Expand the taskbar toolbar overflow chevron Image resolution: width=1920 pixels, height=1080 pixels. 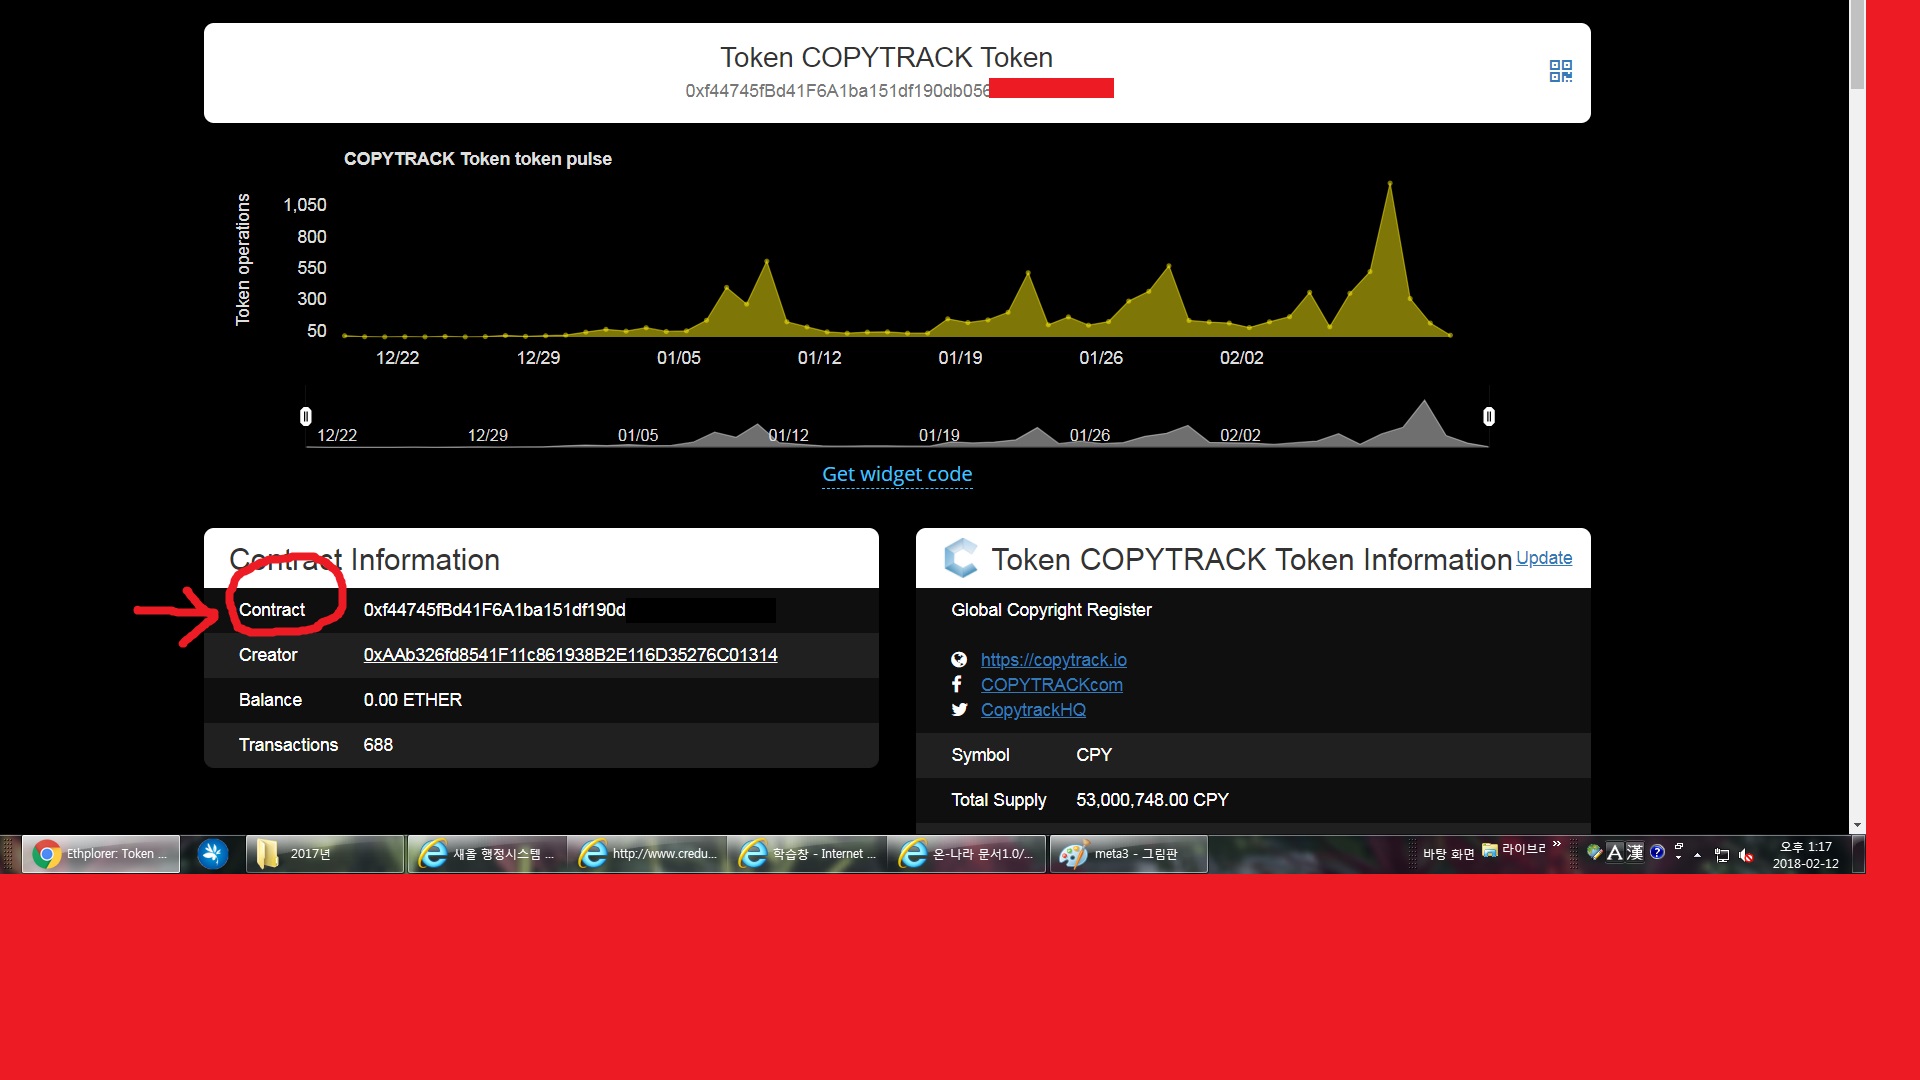tap(1557, 846)
